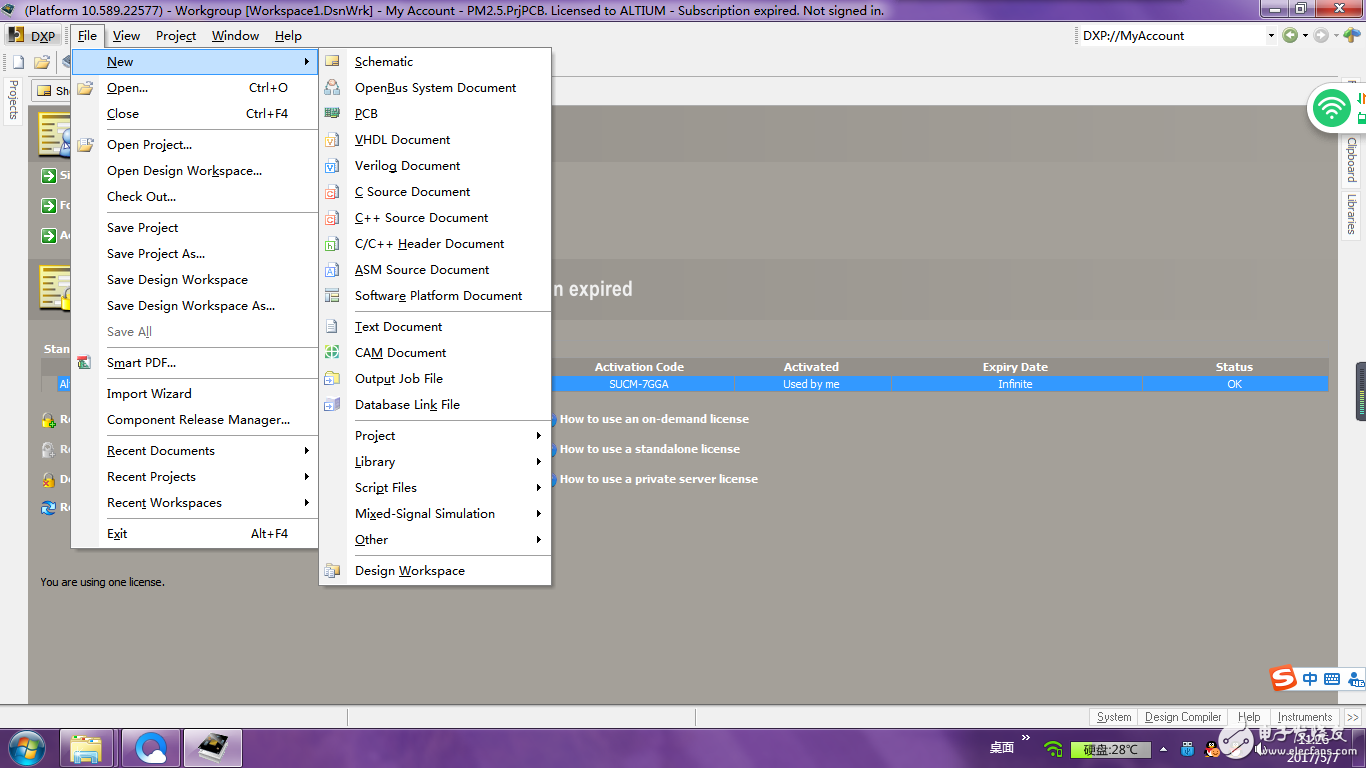Open the Projects side panel tab

tap(13, 100)
